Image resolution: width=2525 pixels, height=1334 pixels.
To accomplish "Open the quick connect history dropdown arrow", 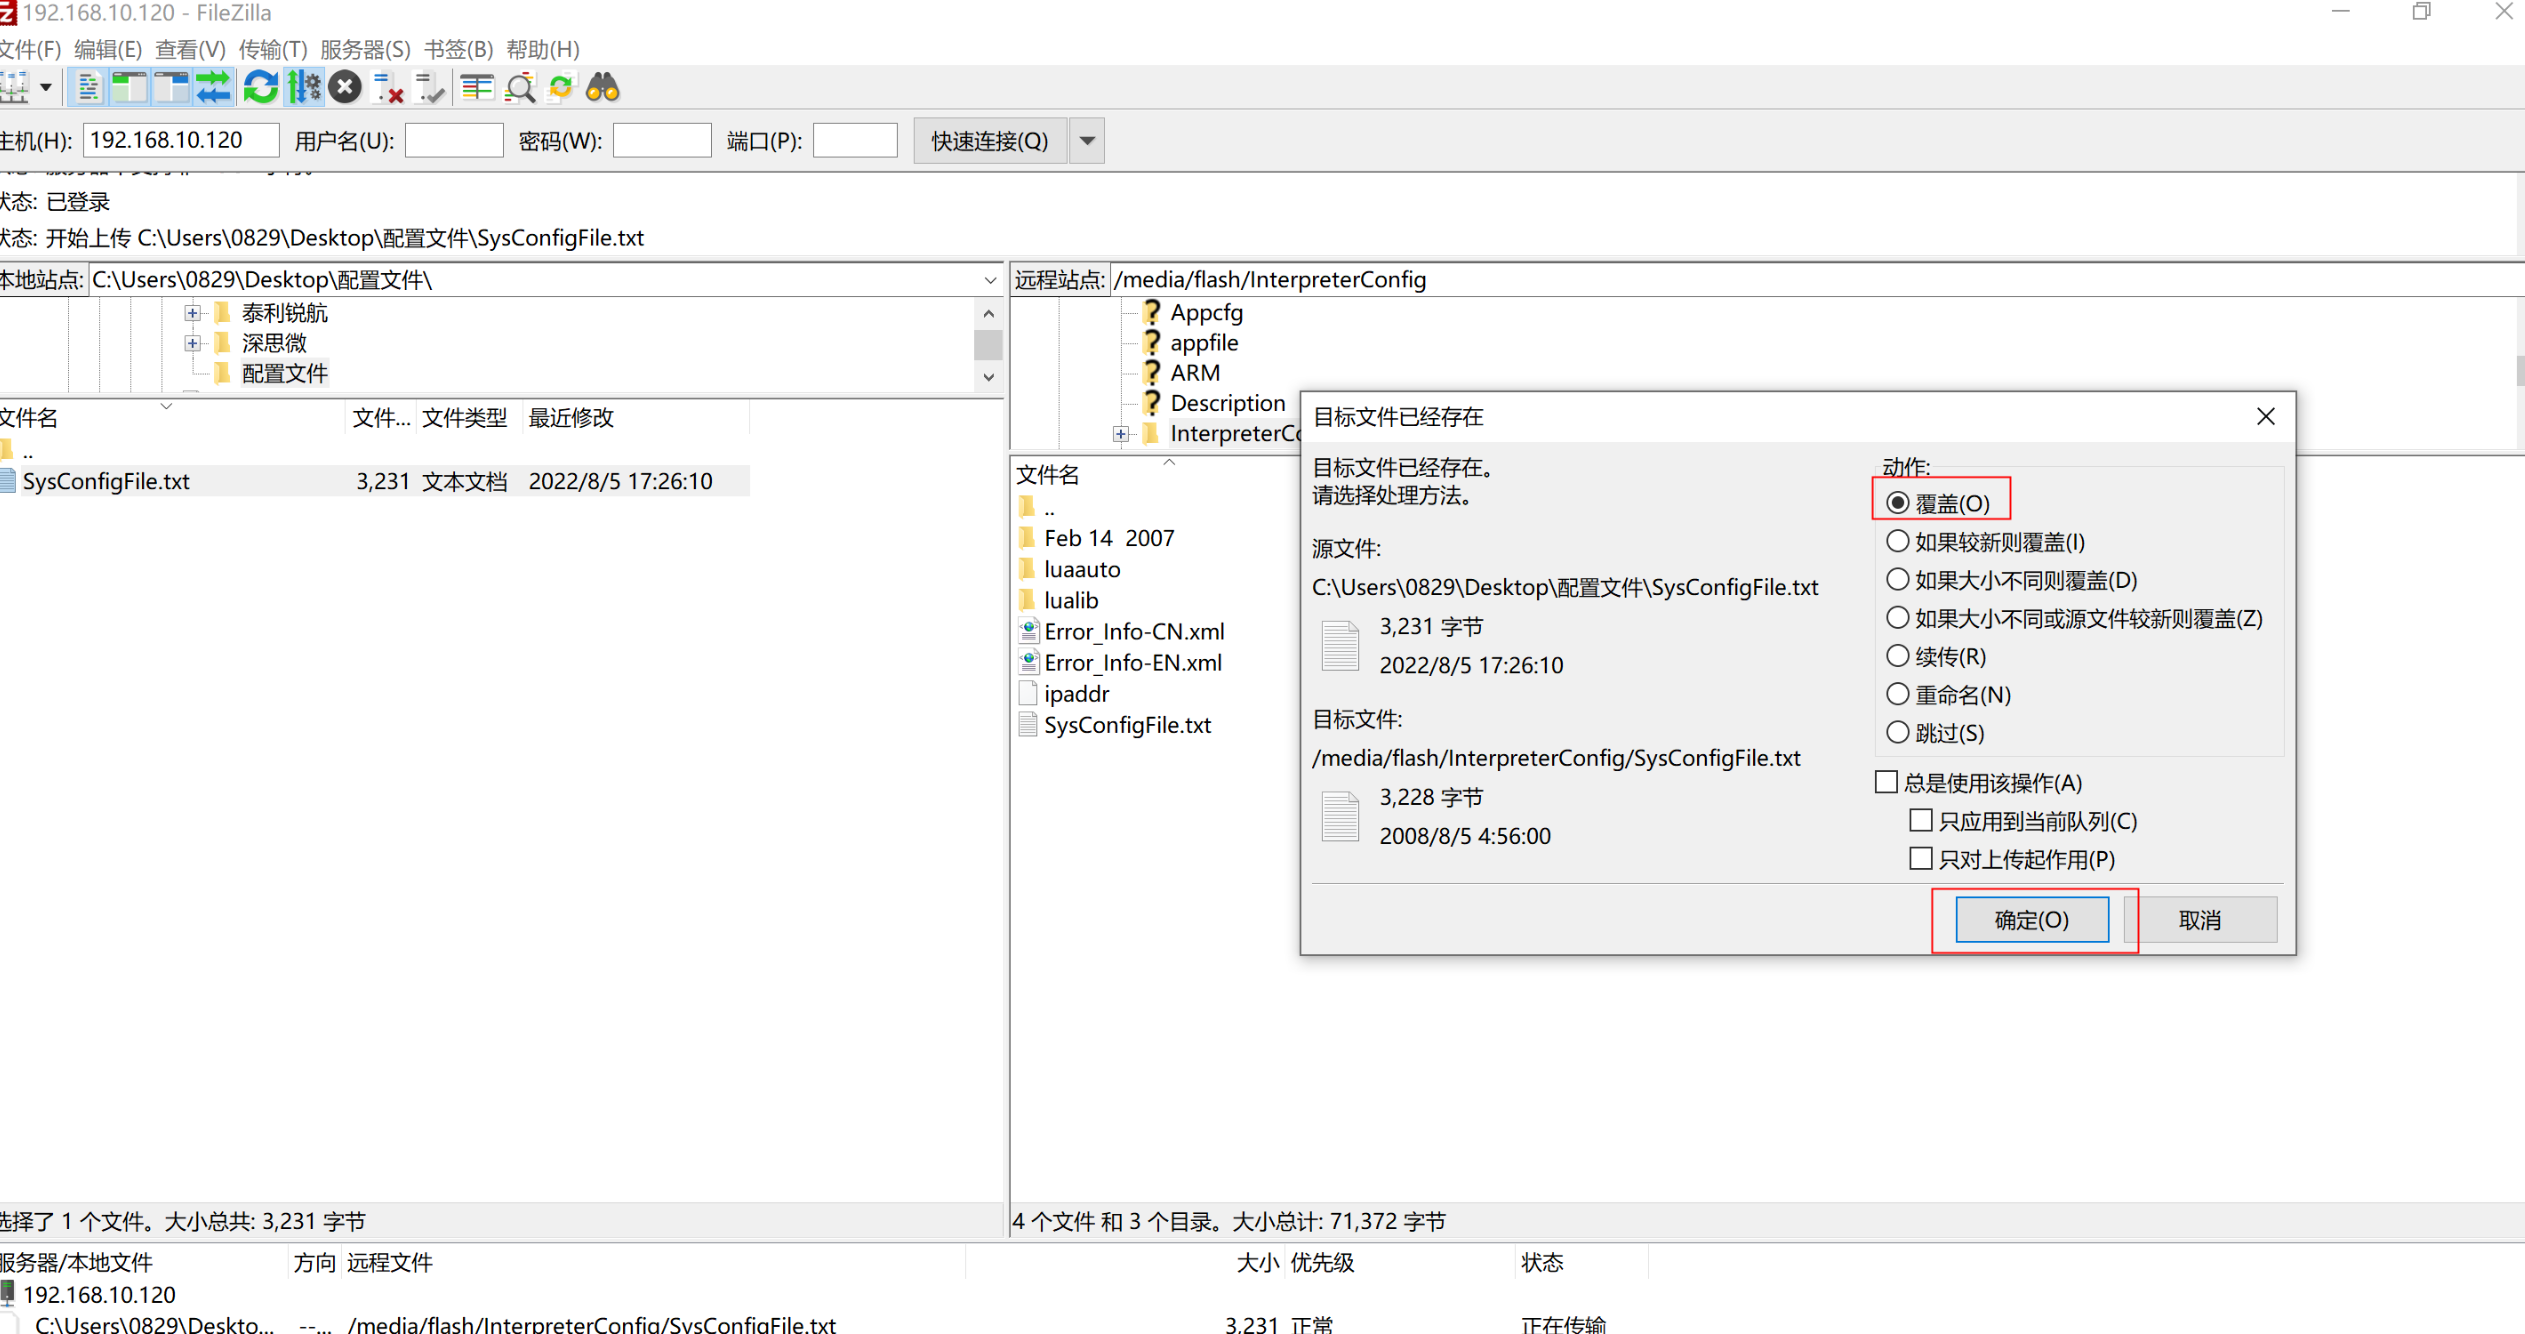I will tap(1087, 141).
